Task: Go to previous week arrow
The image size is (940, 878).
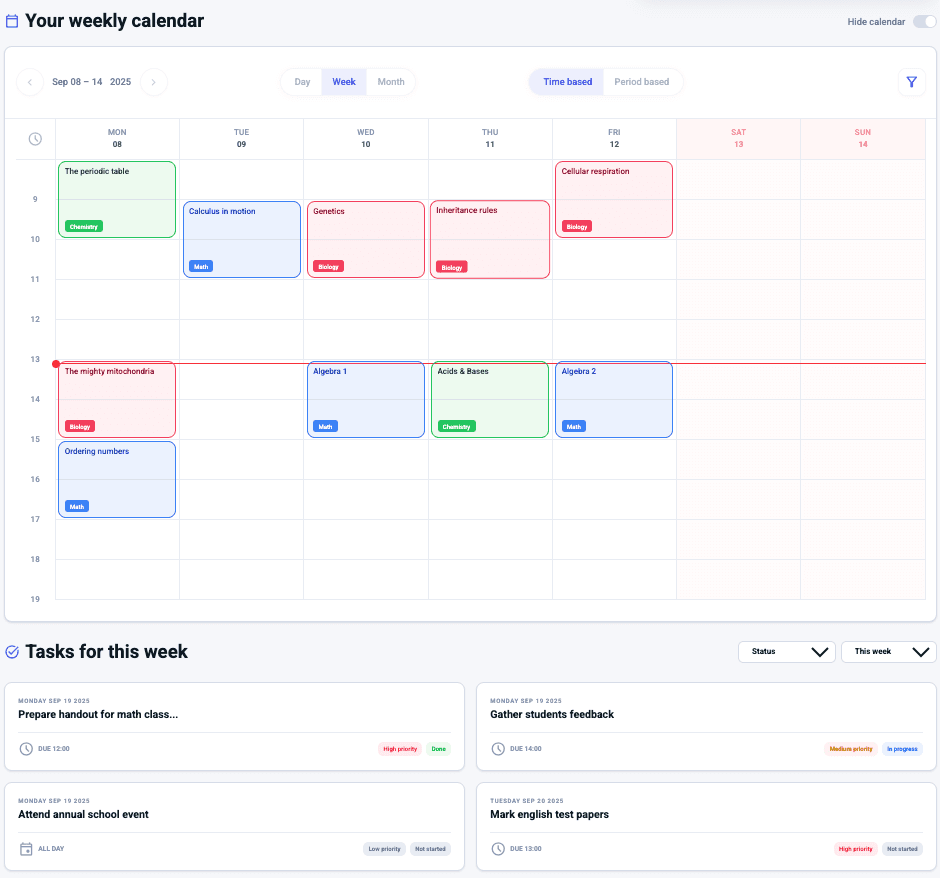Action: tap(30, 82)
